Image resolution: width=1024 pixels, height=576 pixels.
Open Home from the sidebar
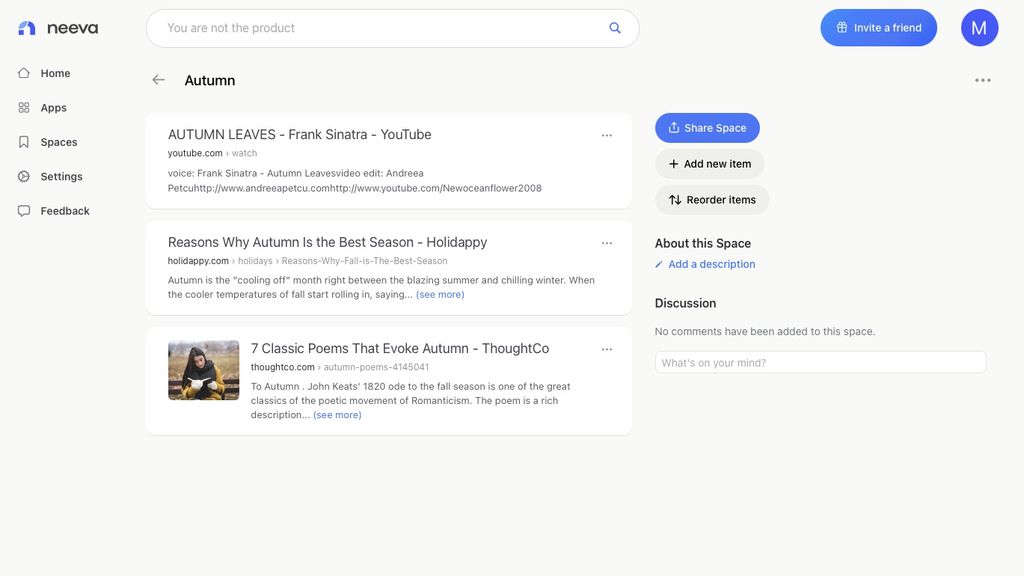55,73
